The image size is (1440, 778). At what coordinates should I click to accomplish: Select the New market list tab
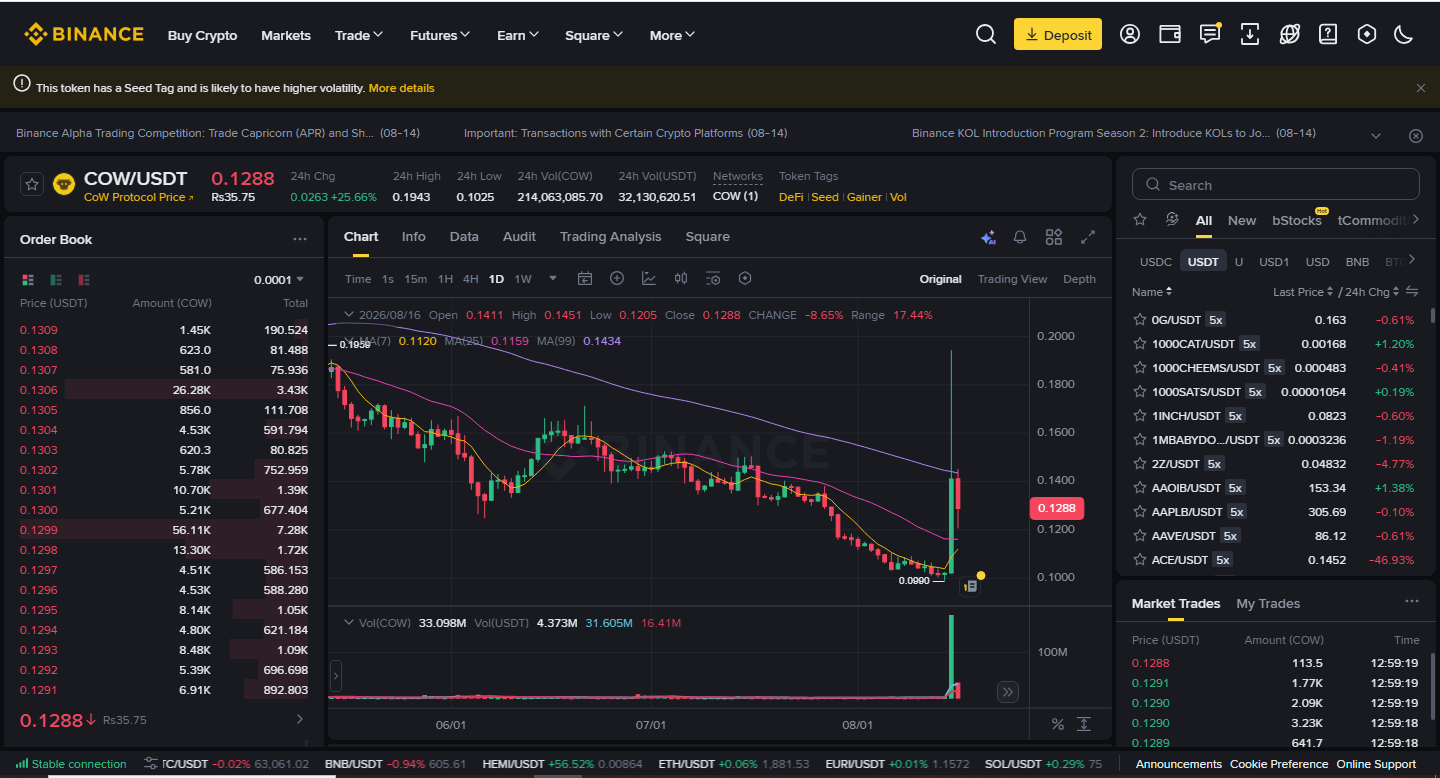click(1242, 220)
